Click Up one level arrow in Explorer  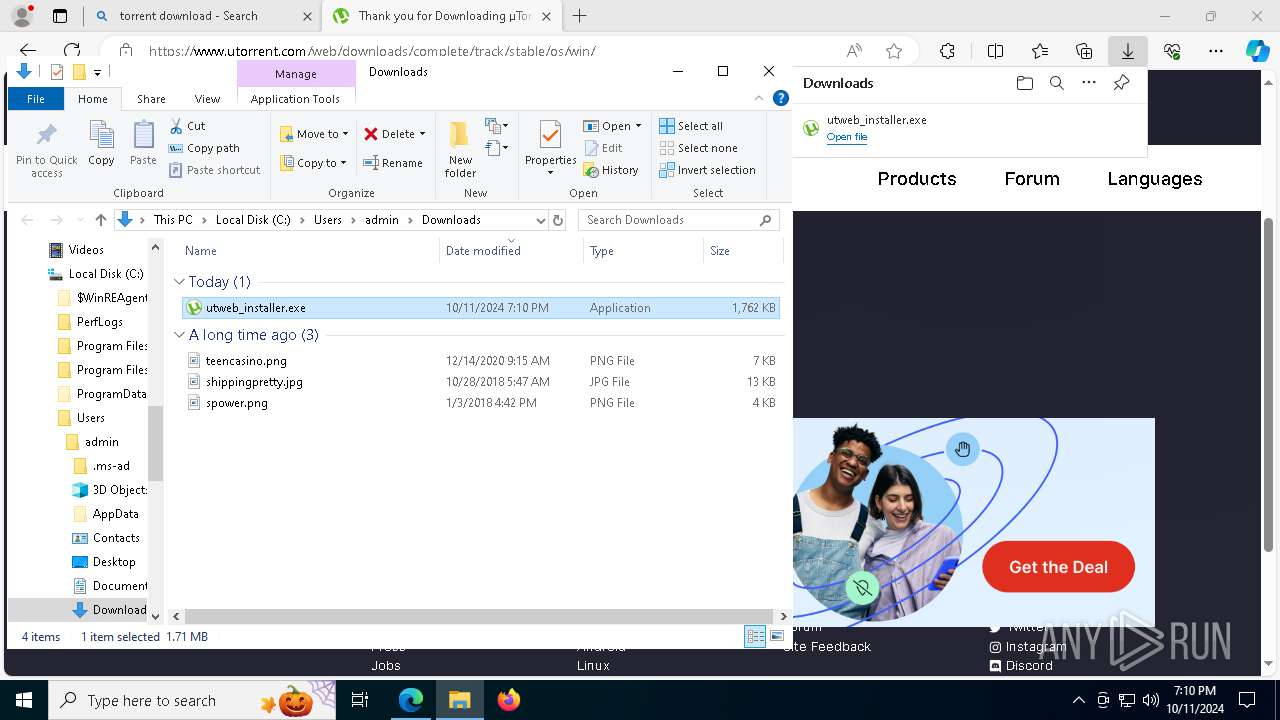(x=100, y=220)
